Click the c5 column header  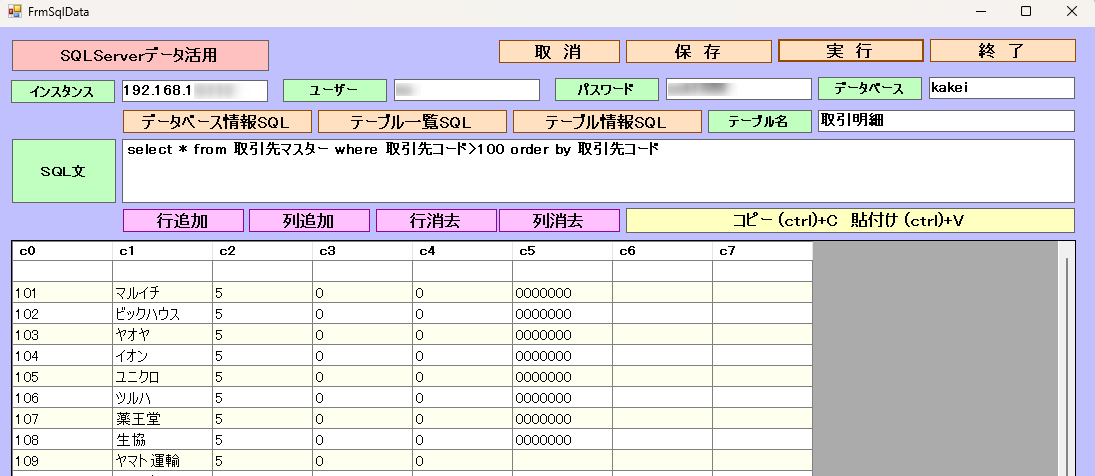click(x=562, y=251)
